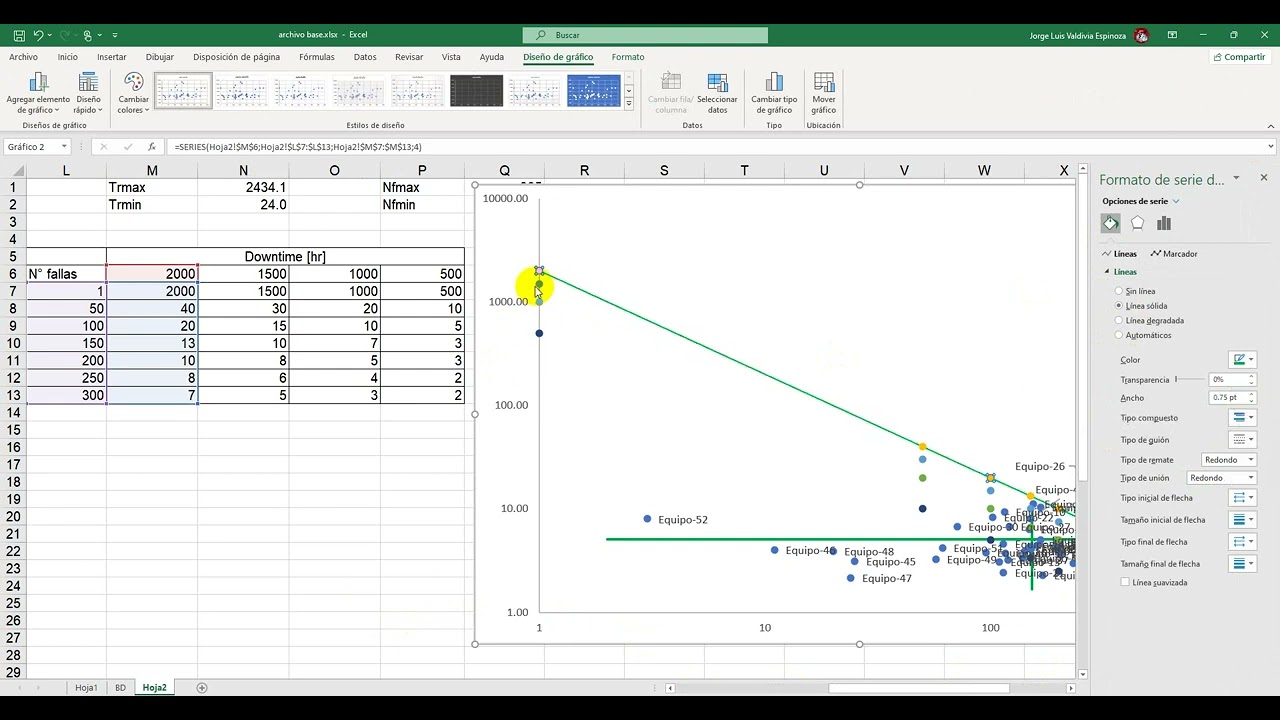1280x720 pixels.
Task: Open the Diseño rápido layouts
Action: coord(88,93)
